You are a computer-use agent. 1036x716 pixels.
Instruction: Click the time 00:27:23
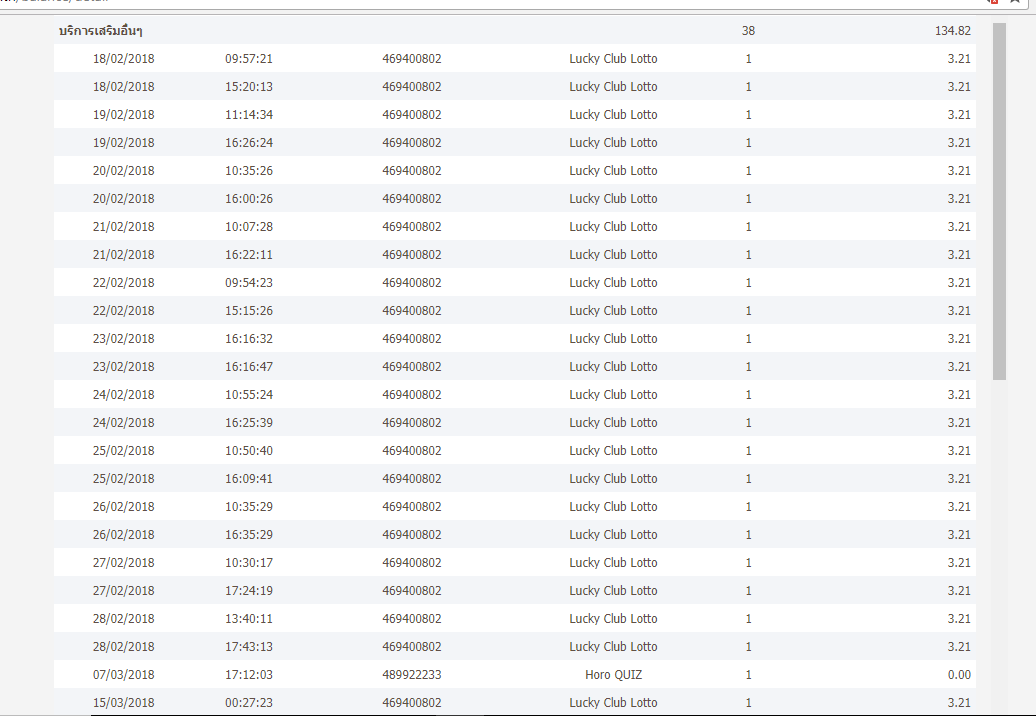pyautogui.click(x=249, y=703)
